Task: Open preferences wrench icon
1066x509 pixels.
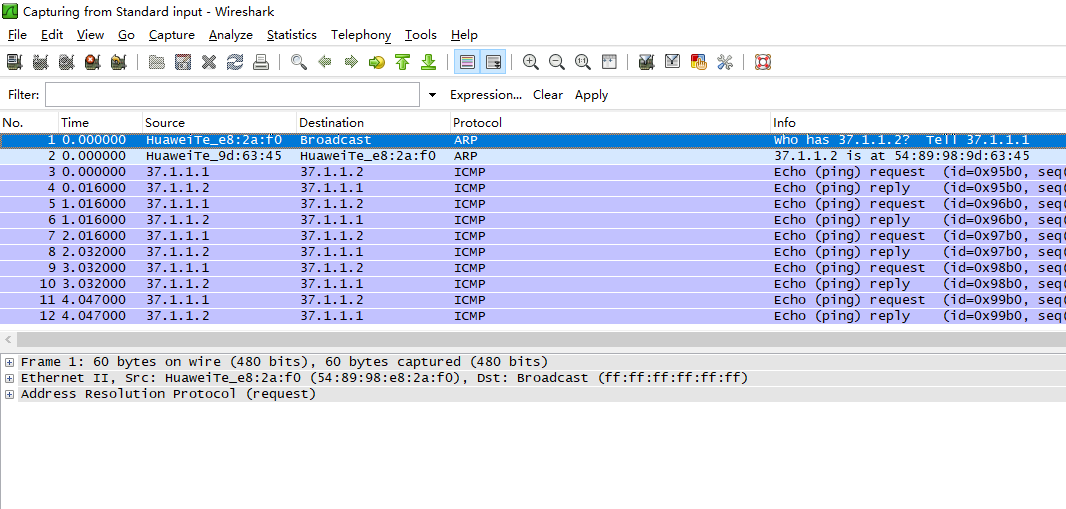Action: (x=725, y=63)
